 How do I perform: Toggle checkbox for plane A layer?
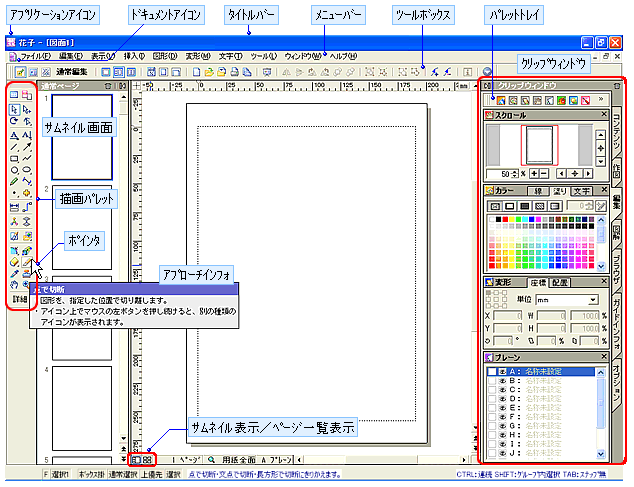[491, 371]
